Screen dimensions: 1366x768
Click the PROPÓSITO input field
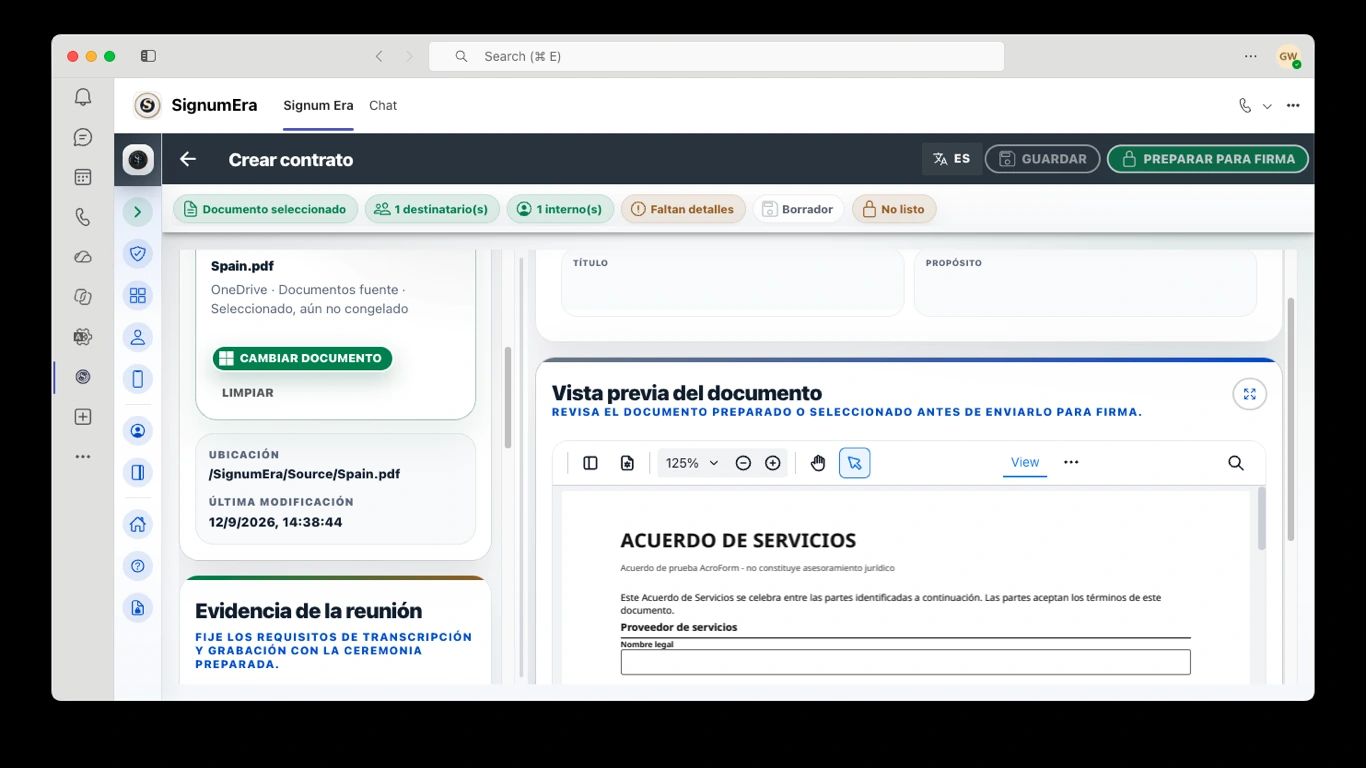[1085, 283]
